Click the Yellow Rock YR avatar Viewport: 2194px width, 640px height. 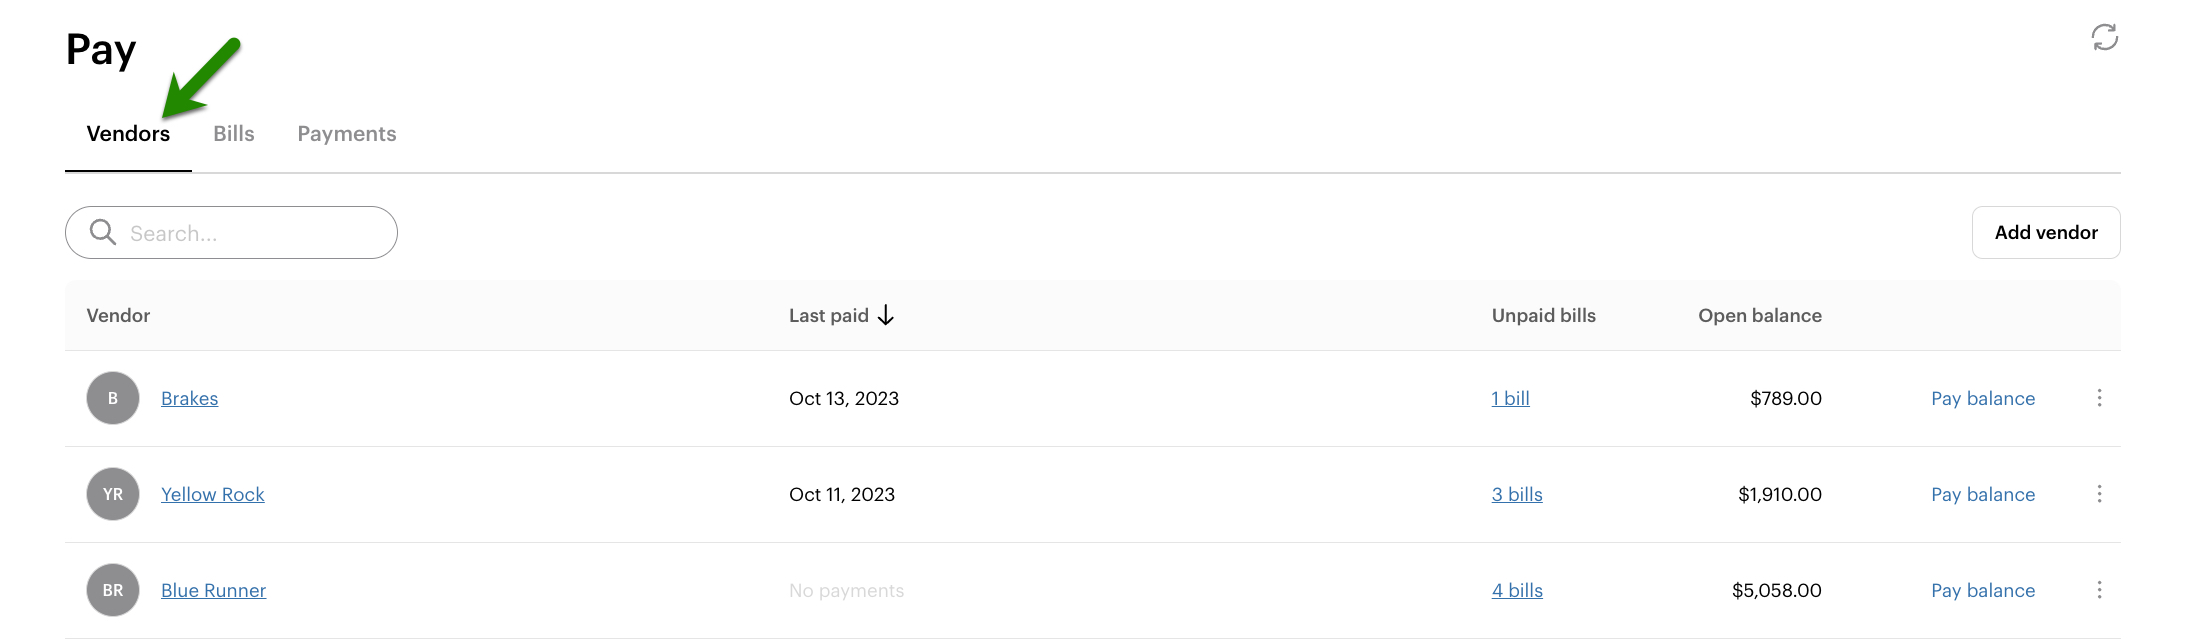[113, 494]
